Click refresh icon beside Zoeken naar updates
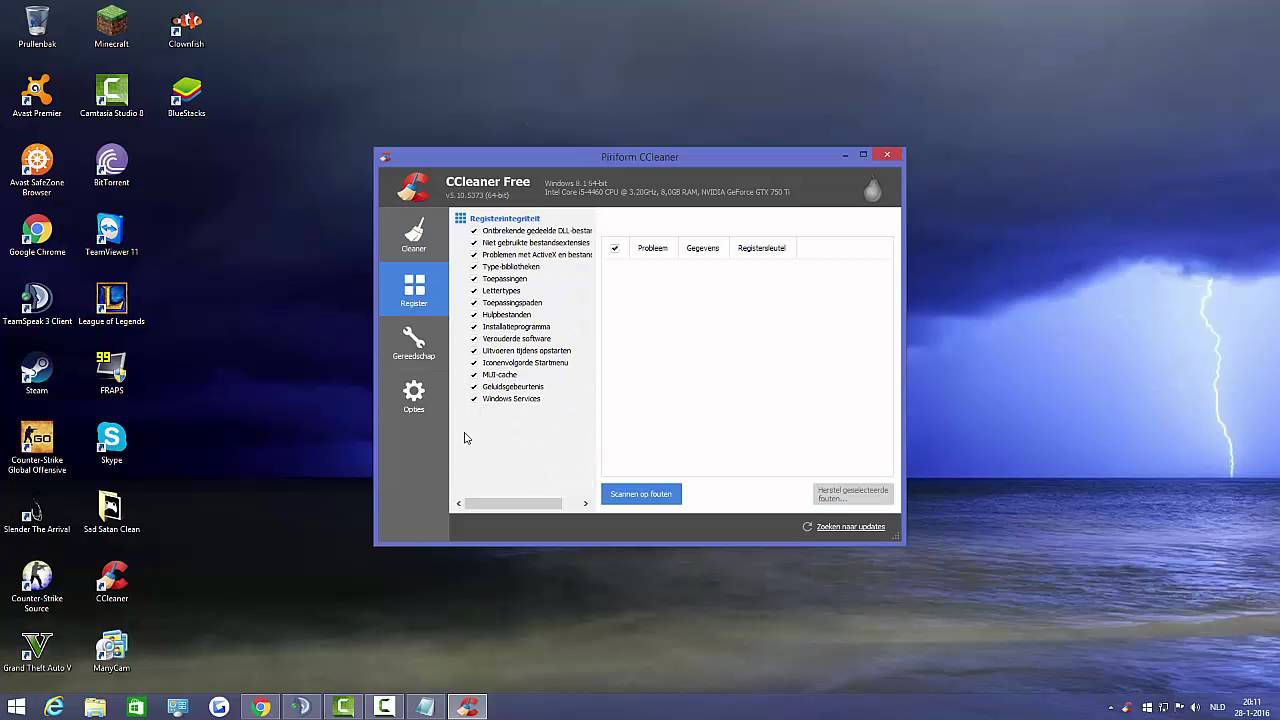 tap(807, 526)
